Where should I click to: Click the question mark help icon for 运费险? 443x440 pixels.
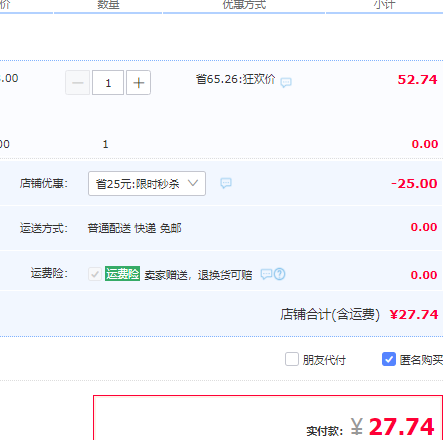[x=280, y=274]
